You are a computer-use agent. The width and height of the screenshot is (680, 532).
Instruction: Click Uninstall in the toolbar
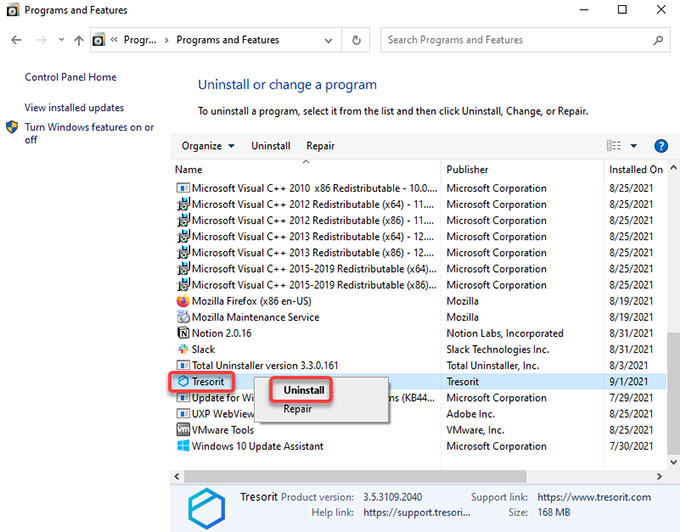pos(271,146)
